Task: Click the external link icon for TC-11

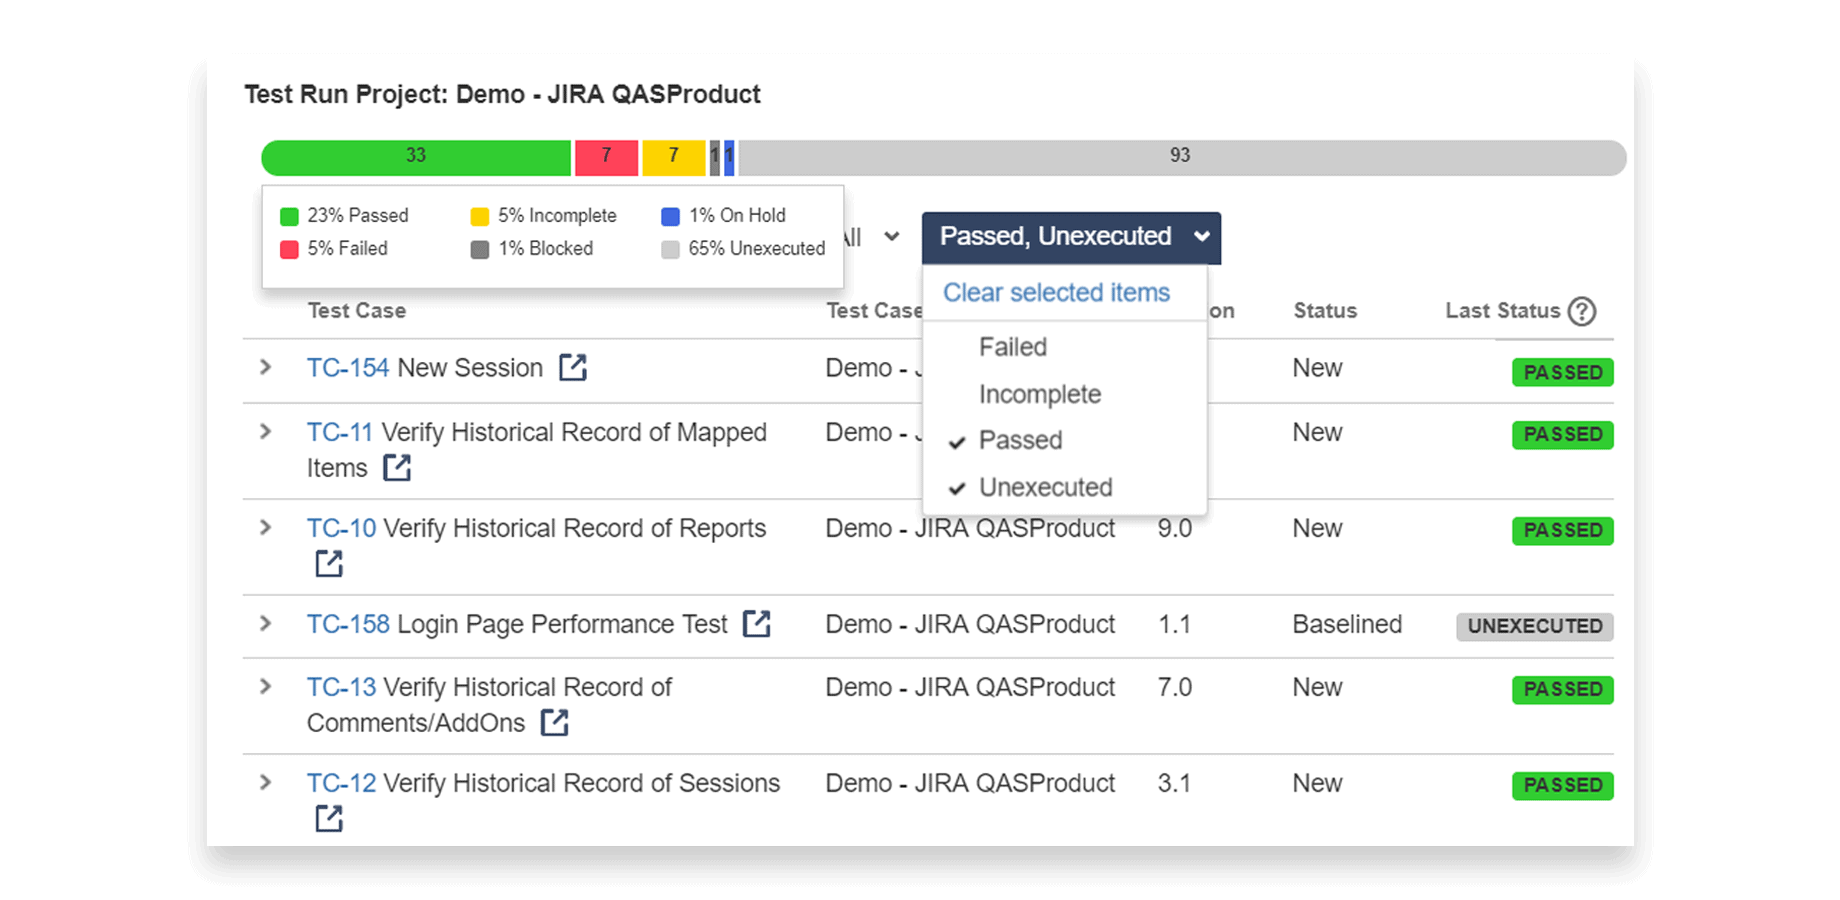Action: pyautogui.click(x=397, y=467)
